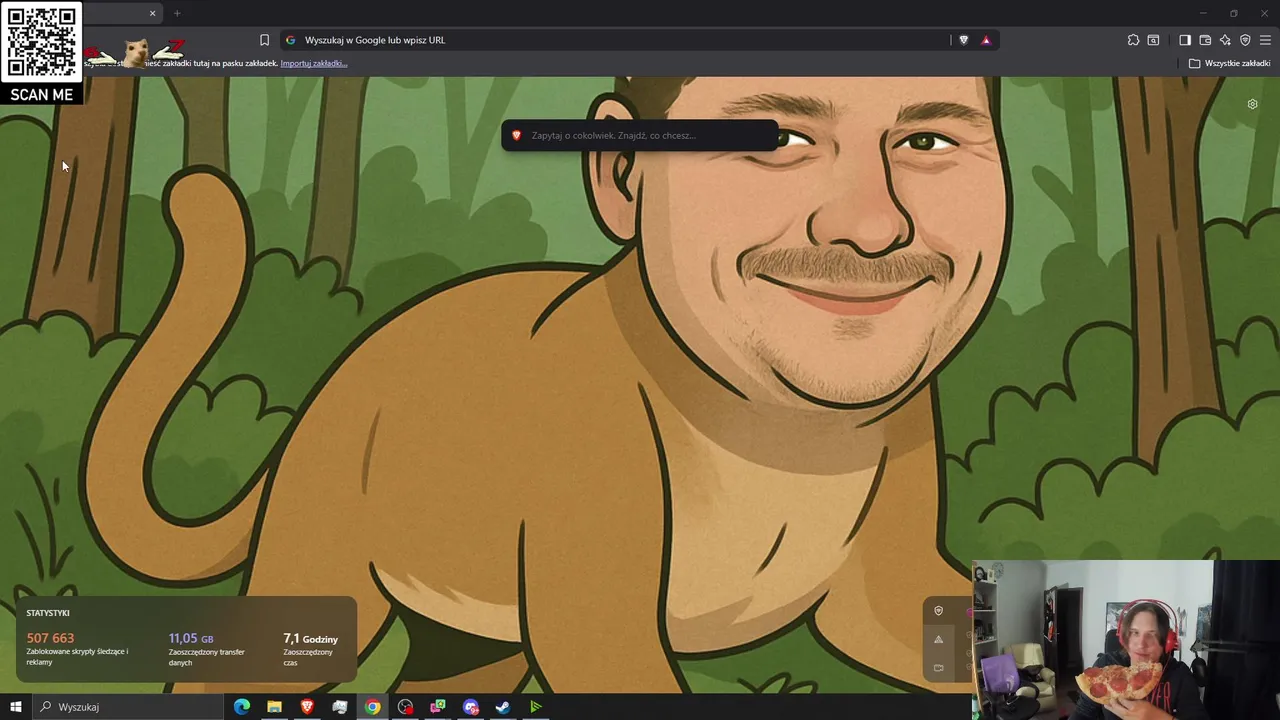Viewport: 1280px width, 720px height.
Task: Open the main hamburger menu
Action: (x=1265, y=40)
